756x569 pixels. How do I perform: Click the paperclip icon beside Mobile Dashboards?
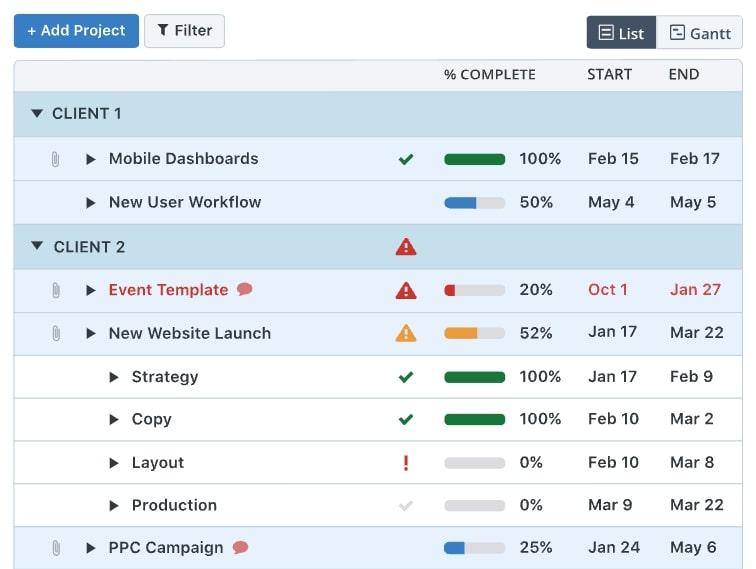click(56, 159)
